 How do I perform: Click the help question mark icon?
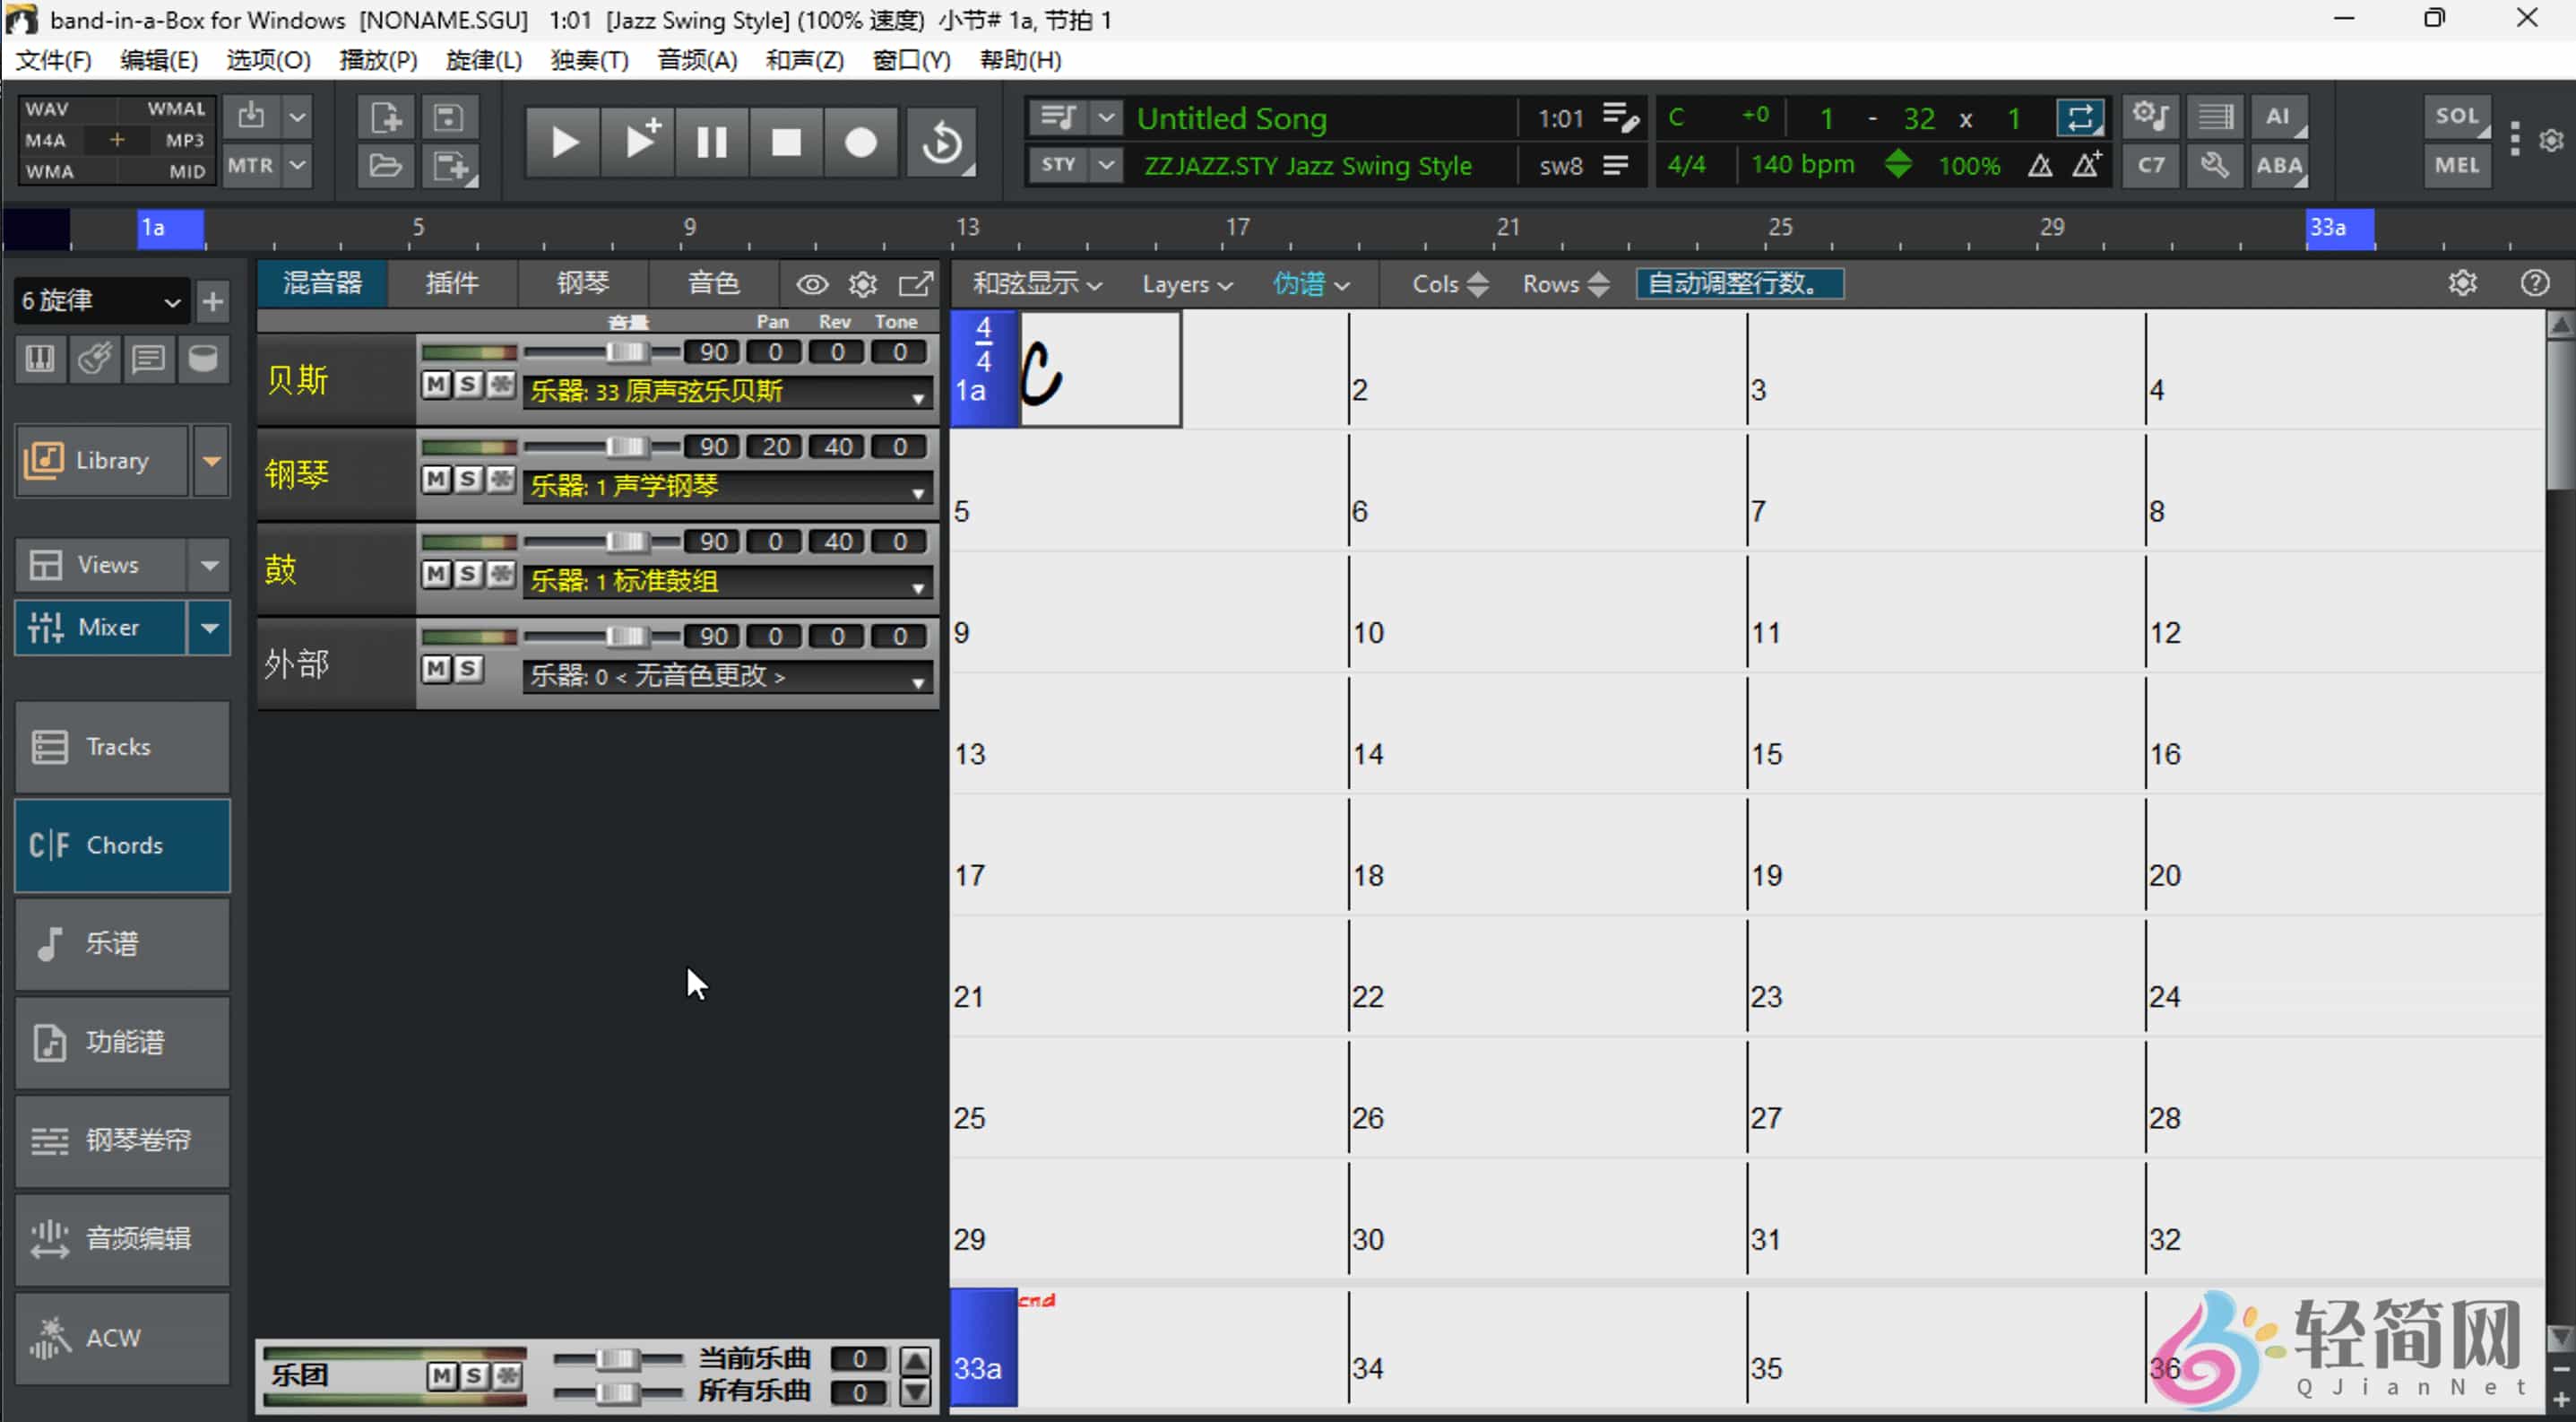point(2535,283)
